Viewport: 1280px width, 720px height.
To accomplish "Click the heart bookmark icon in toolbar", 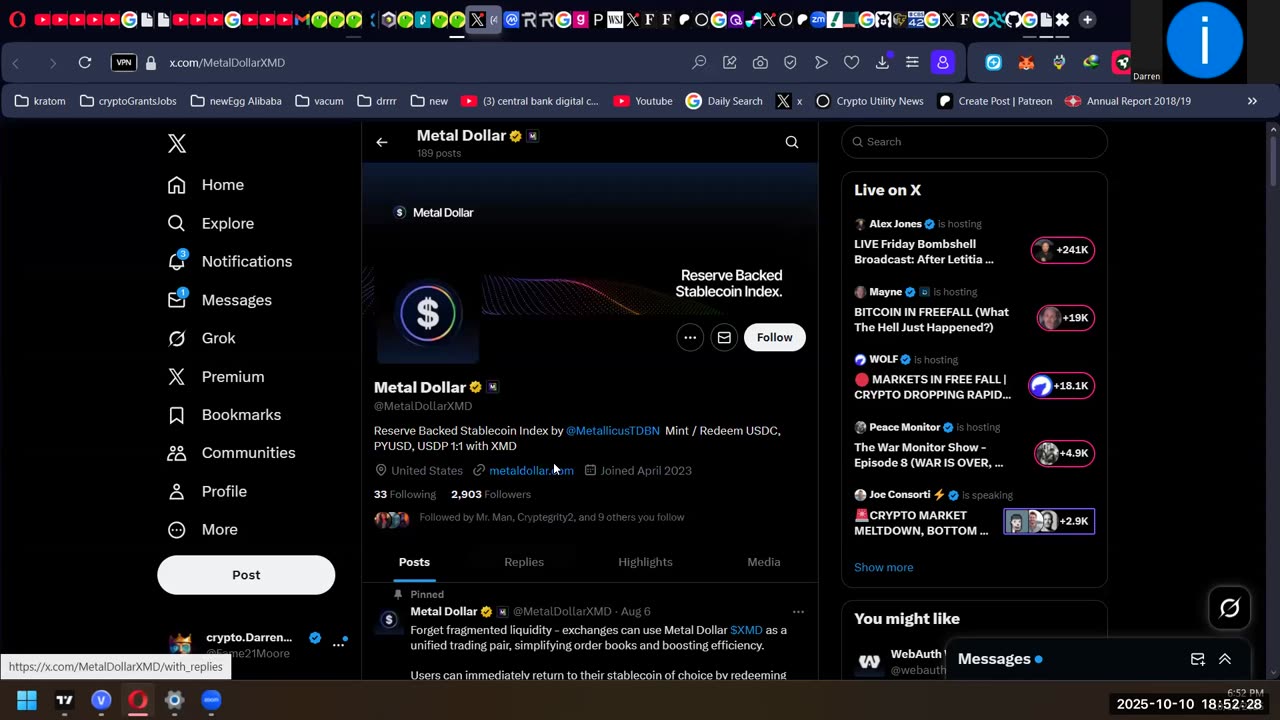I will pyautogui.click(x=851, y=62).
